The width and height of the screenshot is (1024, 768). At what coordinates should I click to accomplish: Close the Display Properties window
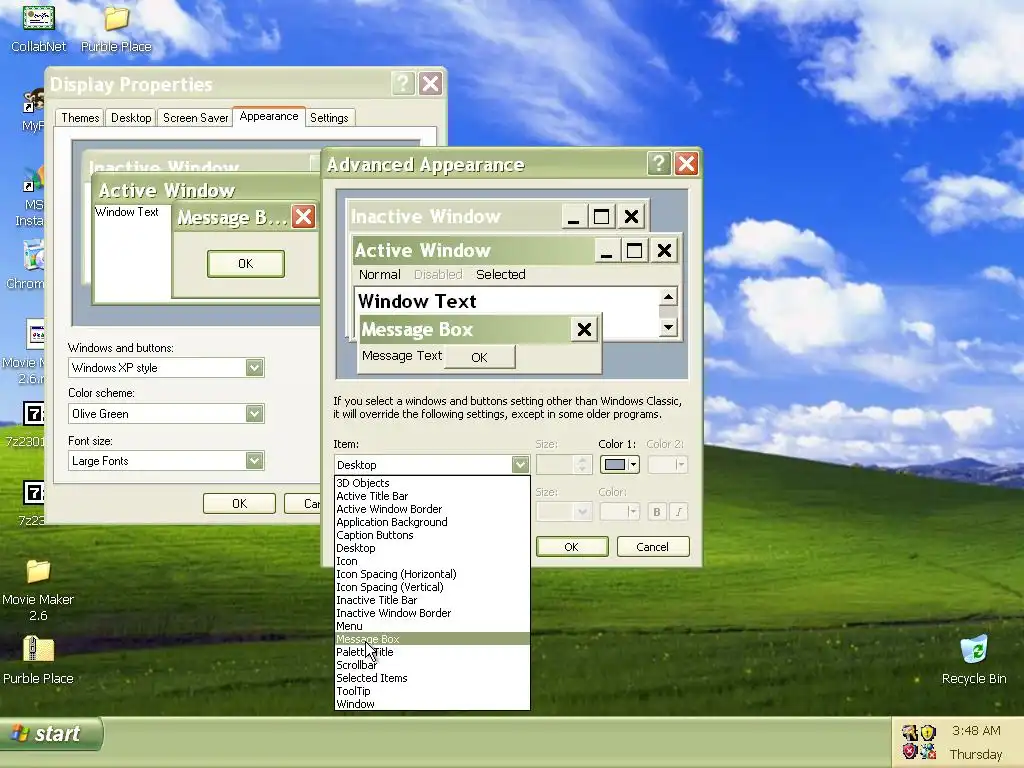click(x=430, y=84)
